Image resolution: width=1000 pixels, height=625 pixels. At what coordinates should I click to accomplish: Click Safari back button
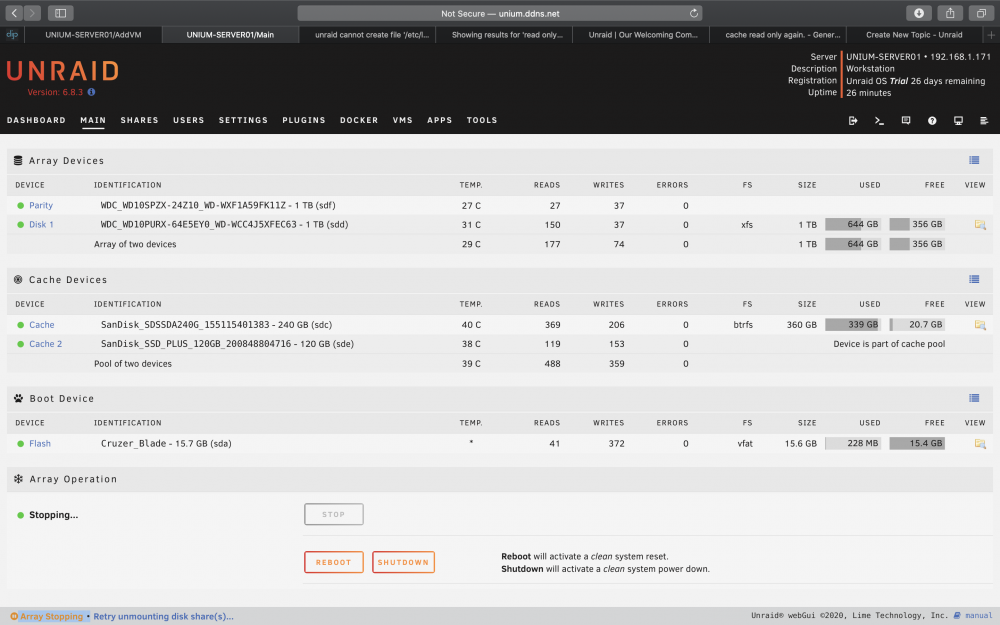point(14,13)
